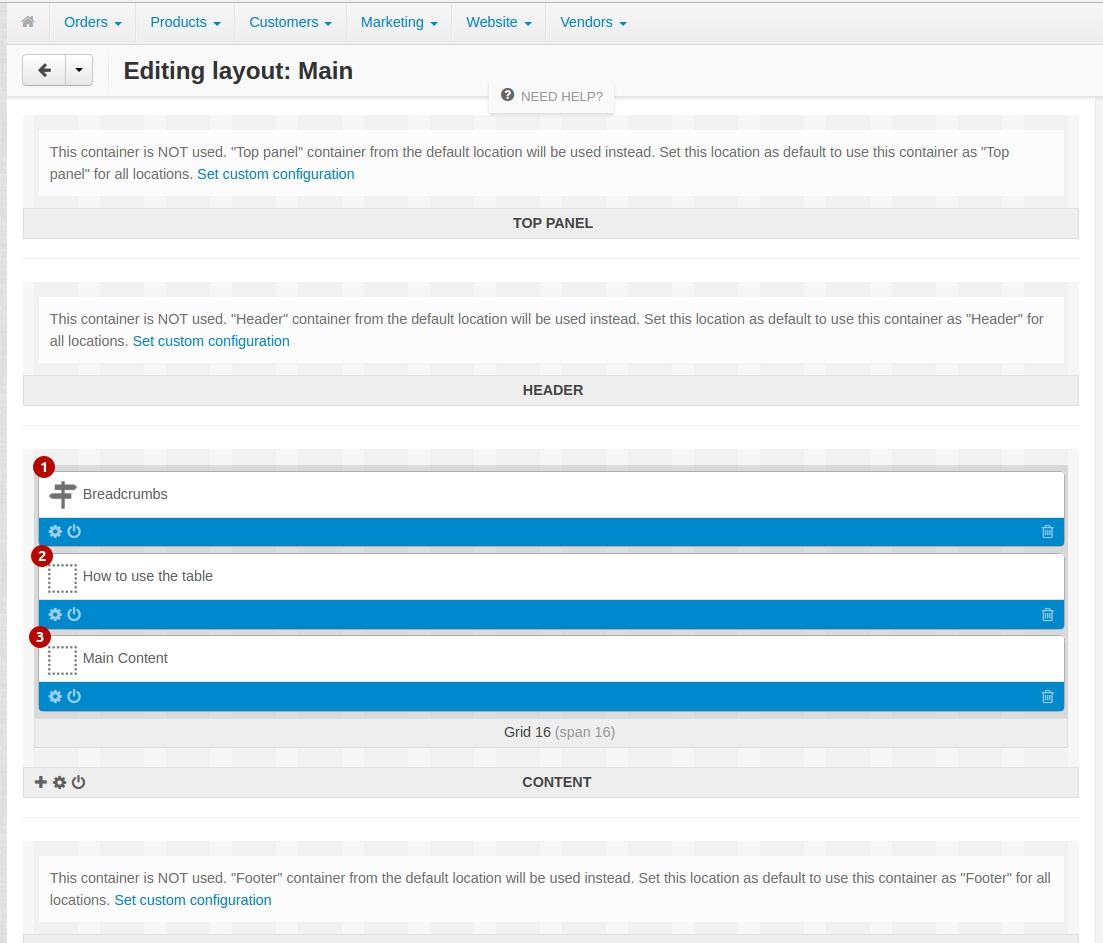Toggle Breadcrumbs block on/off power icon
Viewport: 1103px width, 943px height.
74,532
